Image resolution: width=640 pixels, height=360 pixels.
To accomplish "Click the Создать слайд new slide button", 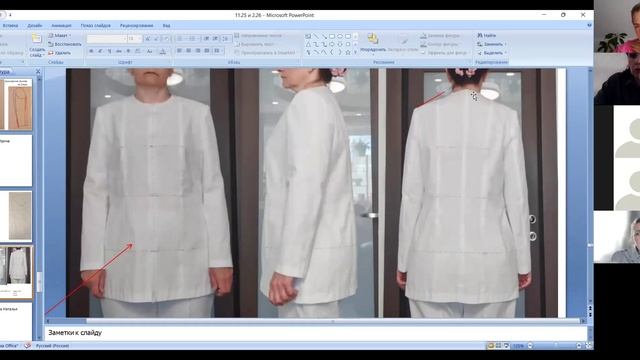I will tap(37, 45).
